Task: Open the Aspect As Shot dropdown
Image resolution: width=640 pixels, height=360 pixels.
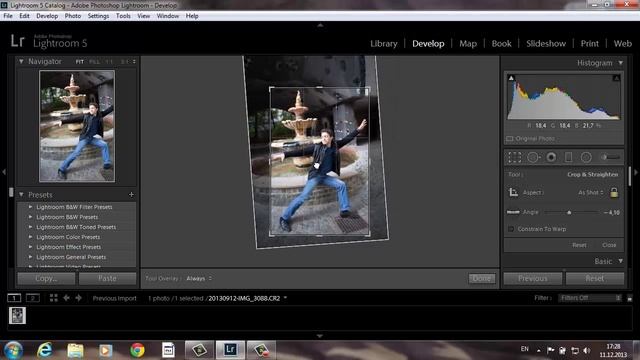Action: click(x=591, y=192)
